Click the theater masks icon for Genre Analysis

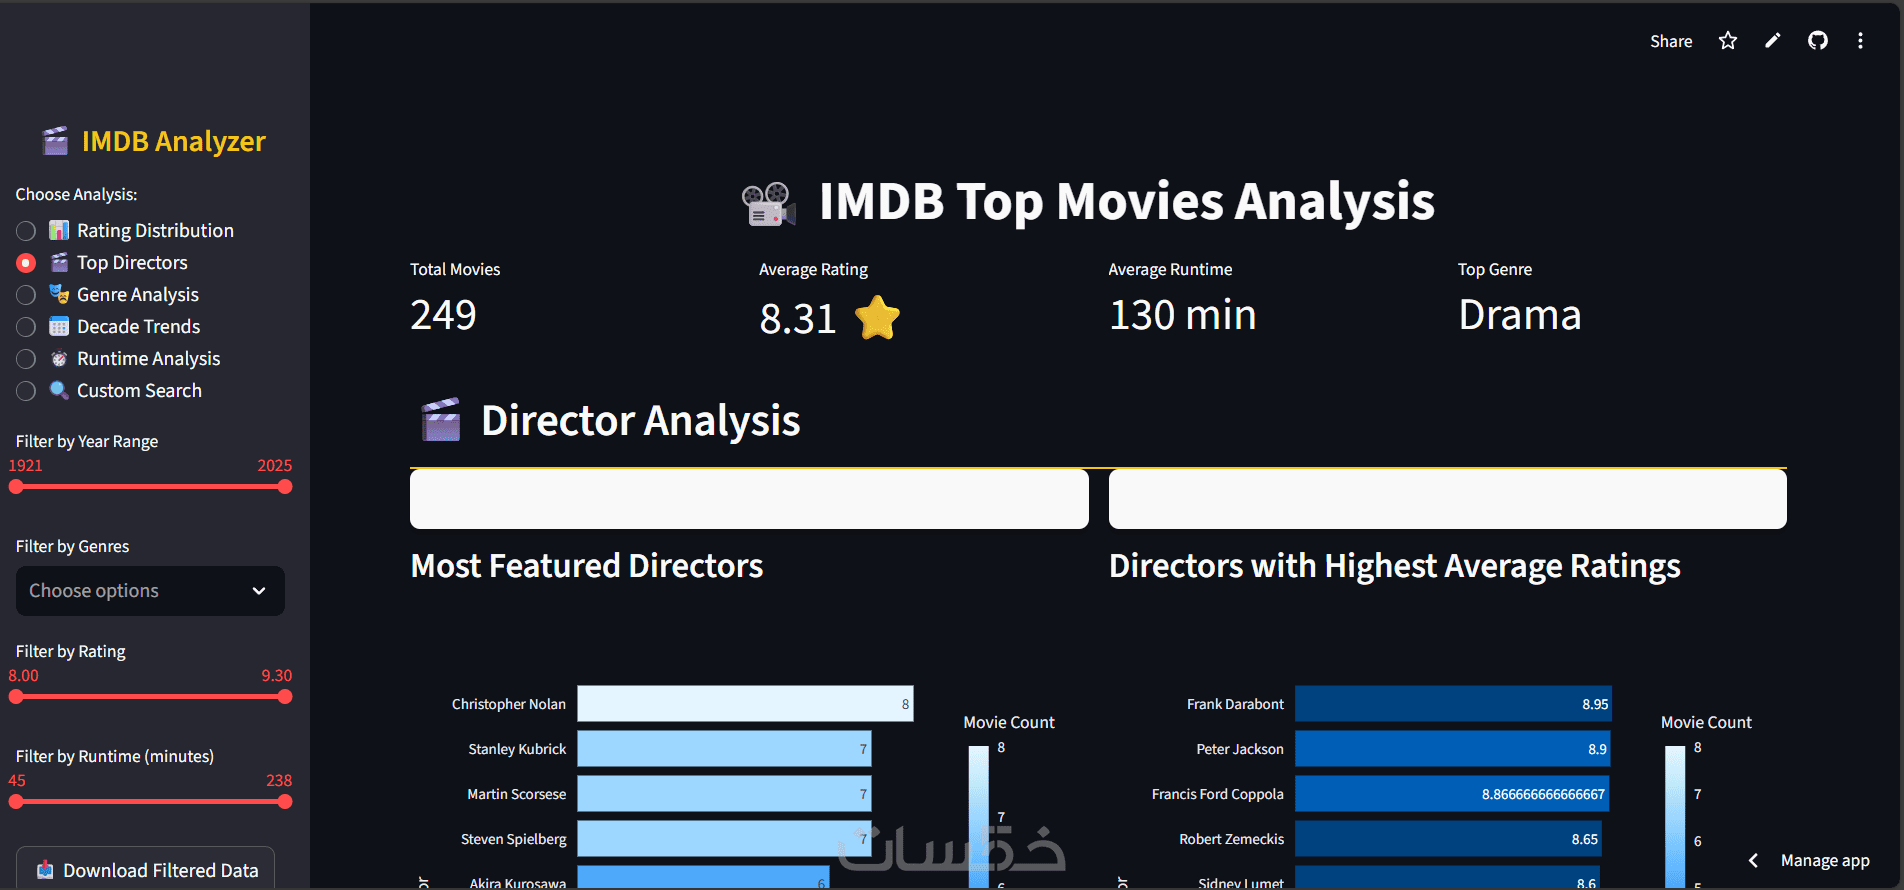59,294
